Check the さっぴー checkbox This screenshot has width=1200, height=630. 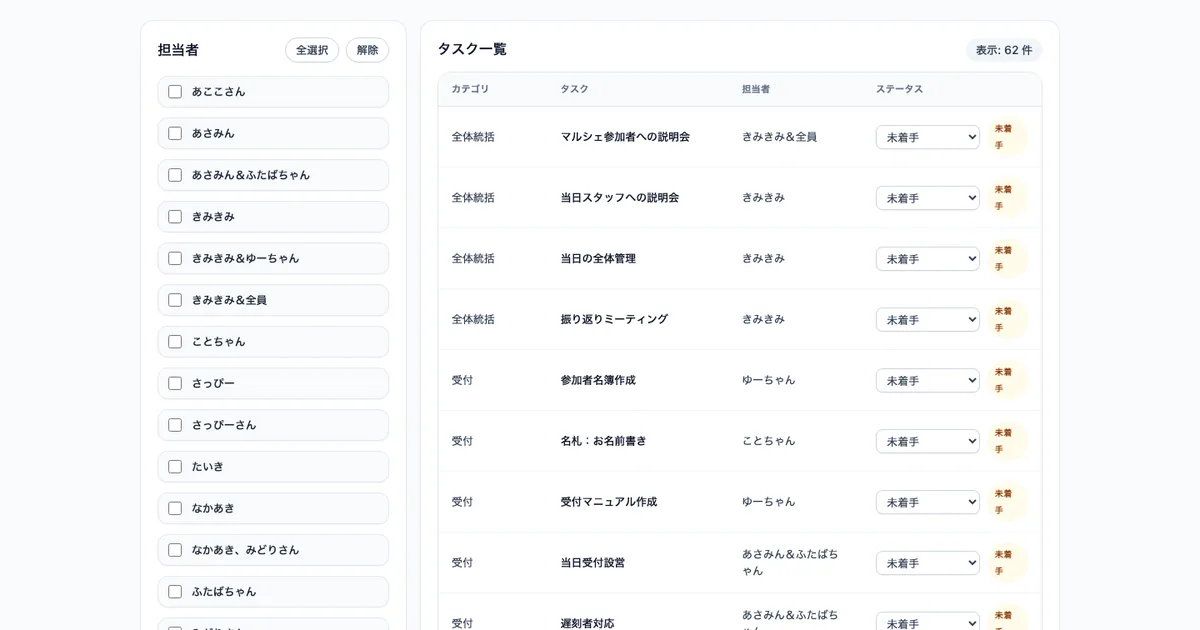pos(174,383)
